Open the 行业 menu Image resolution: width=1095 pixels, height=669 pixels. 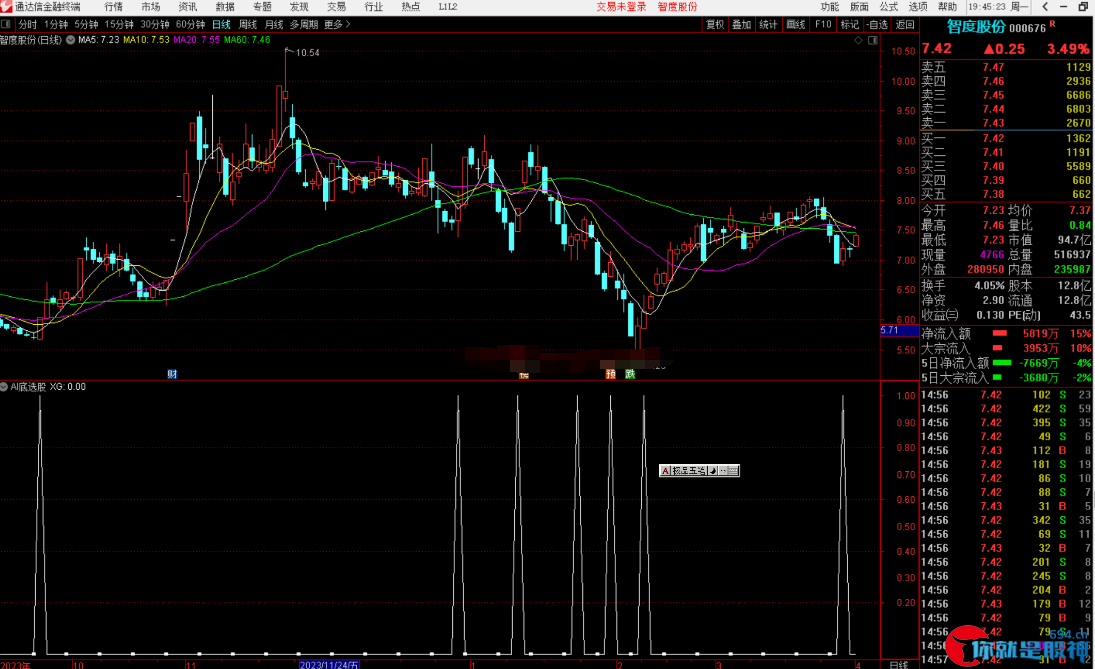tap(374, 6)
